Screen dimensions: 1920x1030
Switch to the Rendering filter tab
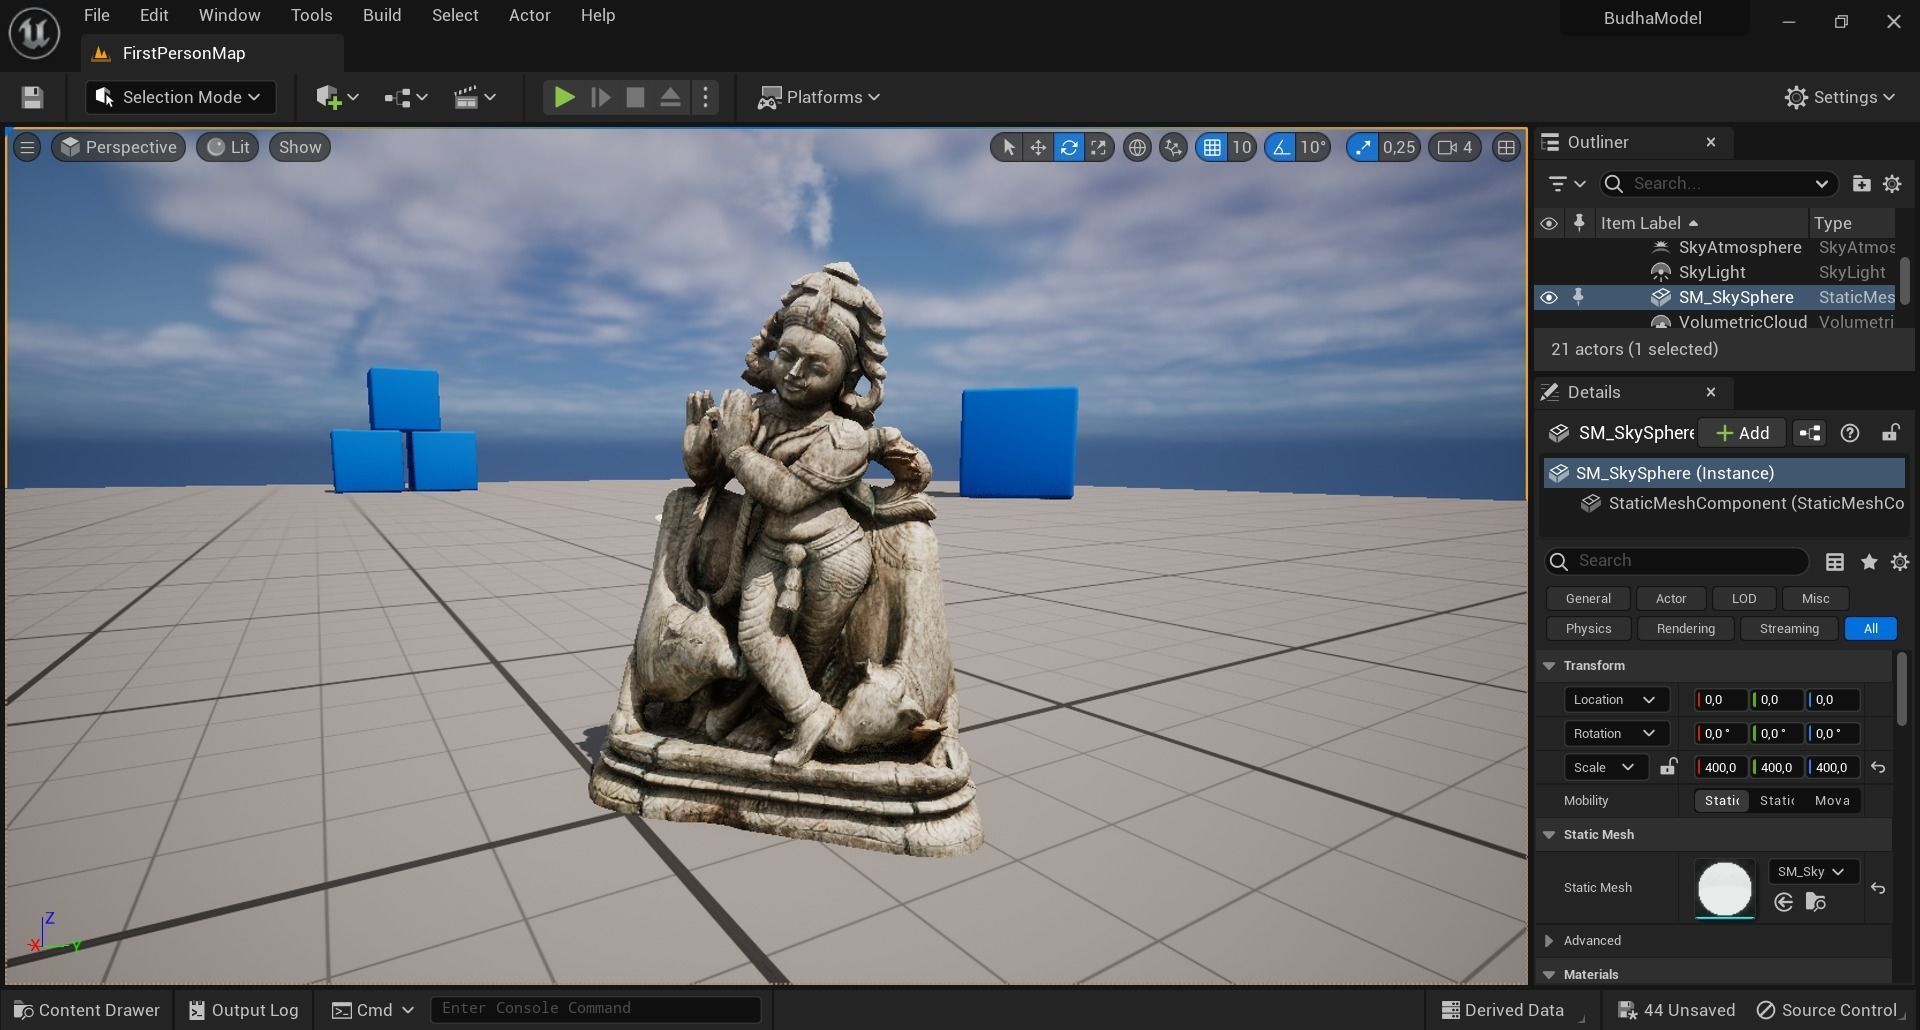tap(1685, 628)
